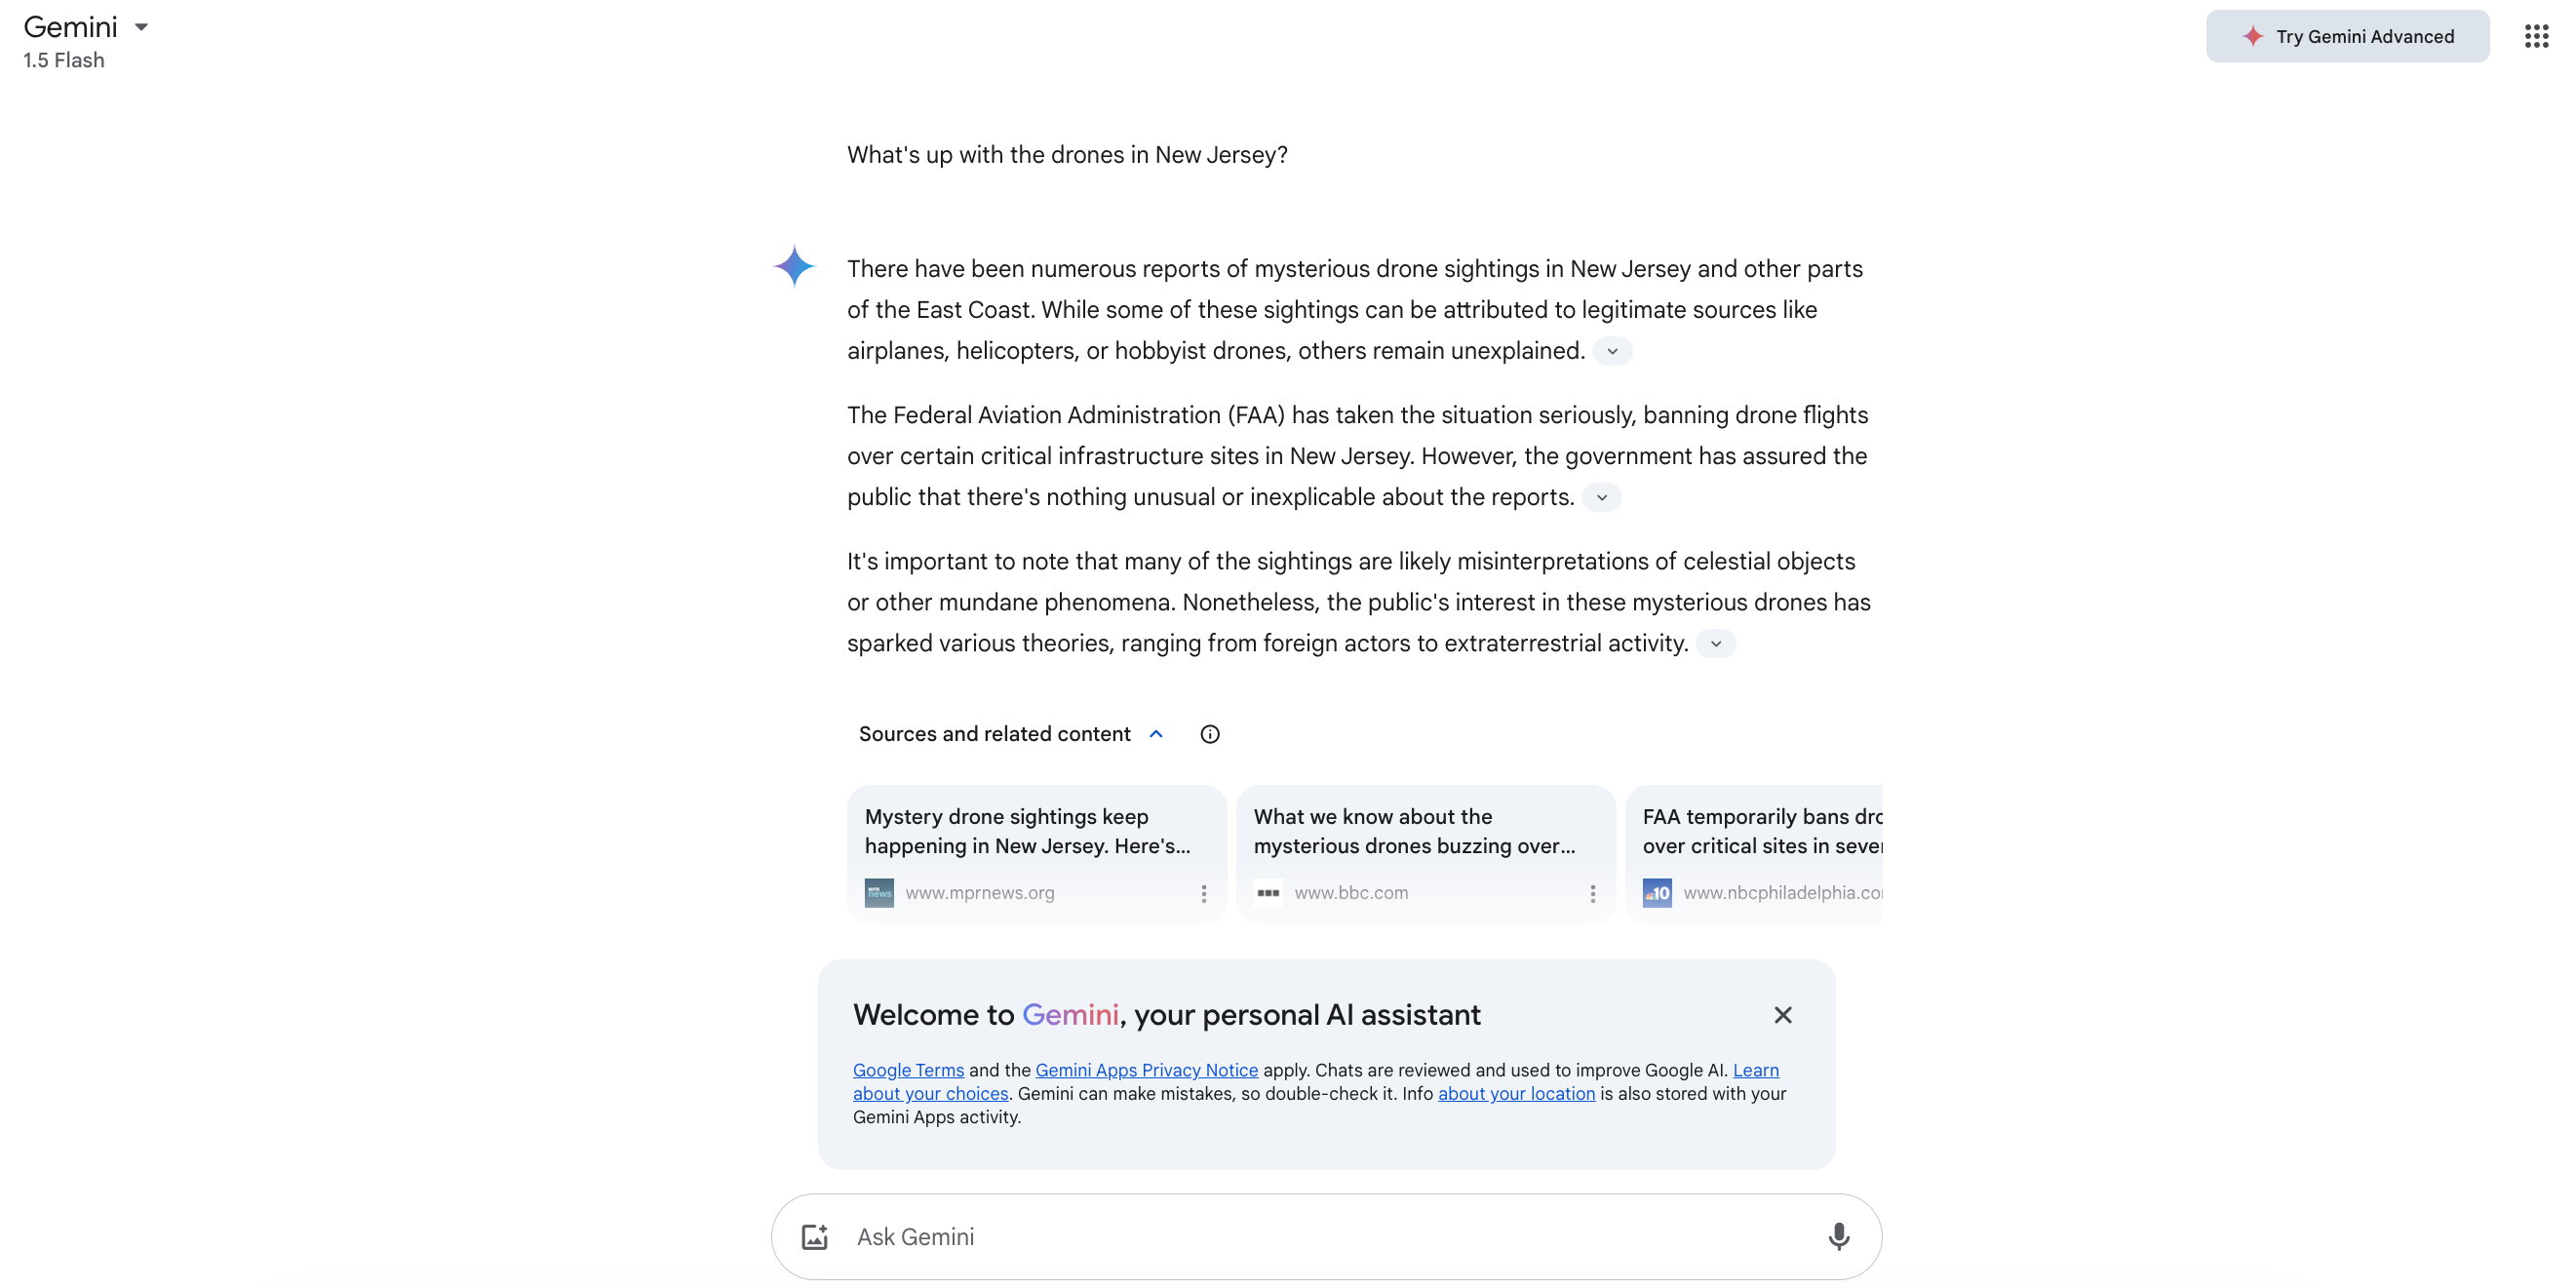Click the Gemini 1.5 Flash model label
Viewport: 2576px width, 1288px height.
64,60
